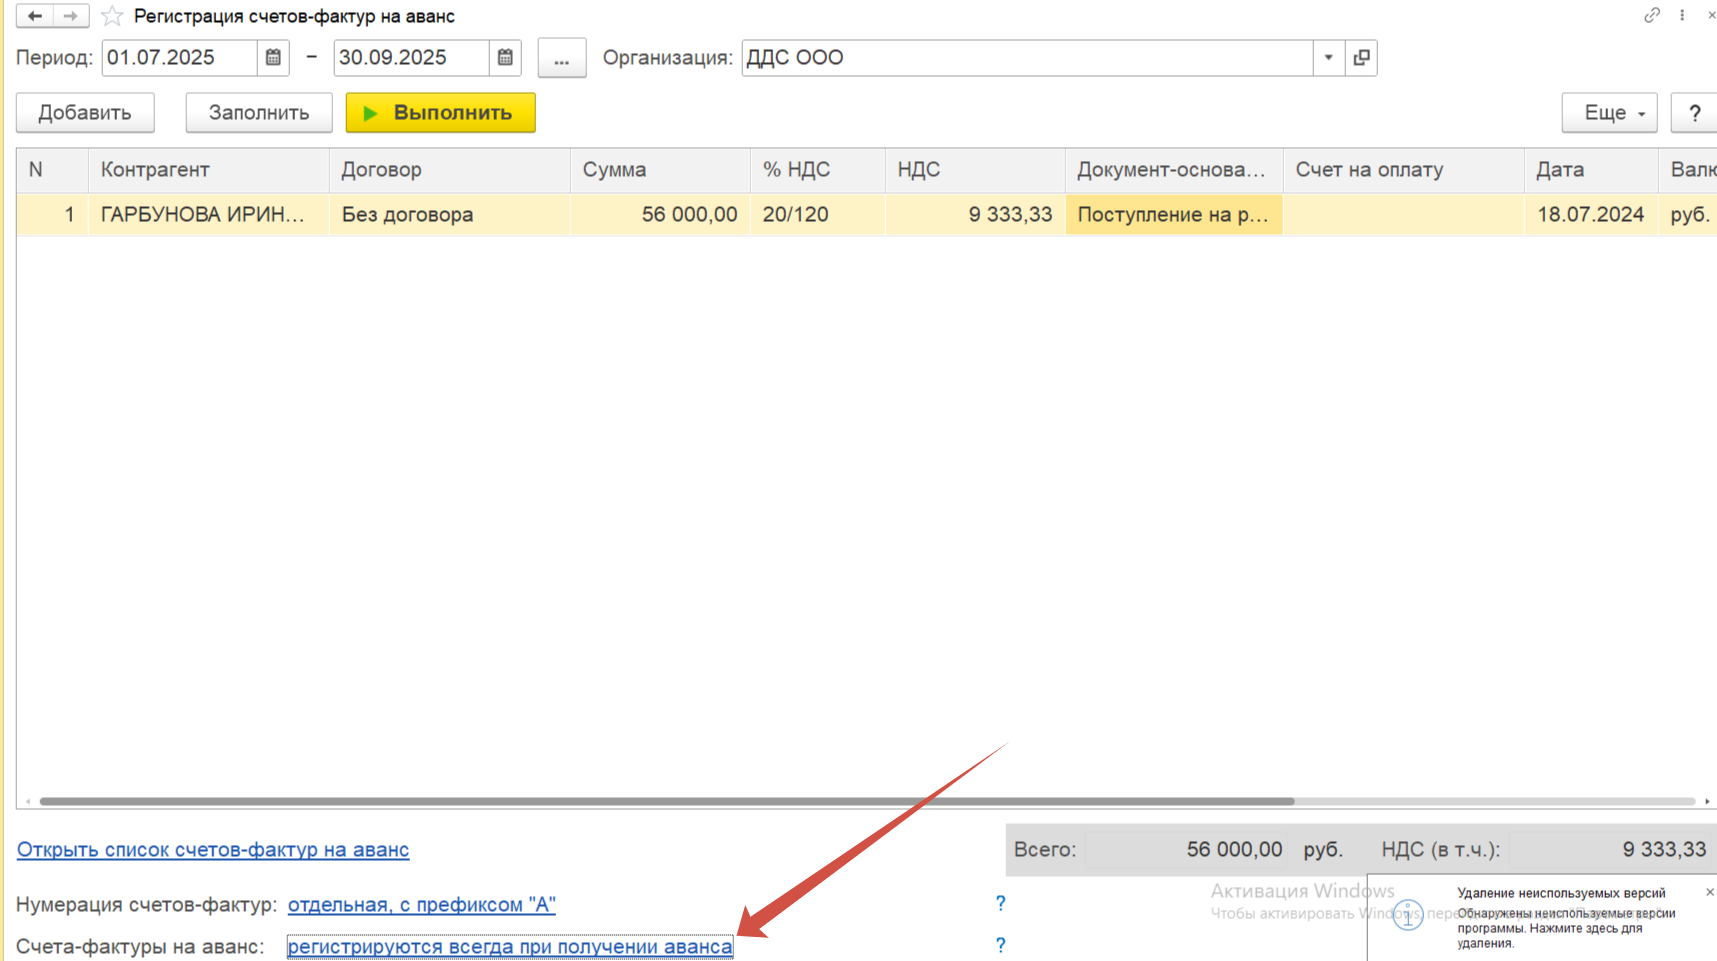
Task: Click advance invoice registration rule link
Action: tap(509, 946)
